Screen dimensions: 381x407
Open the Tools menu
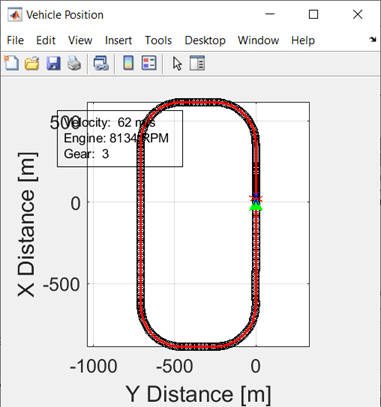[158, 40]
